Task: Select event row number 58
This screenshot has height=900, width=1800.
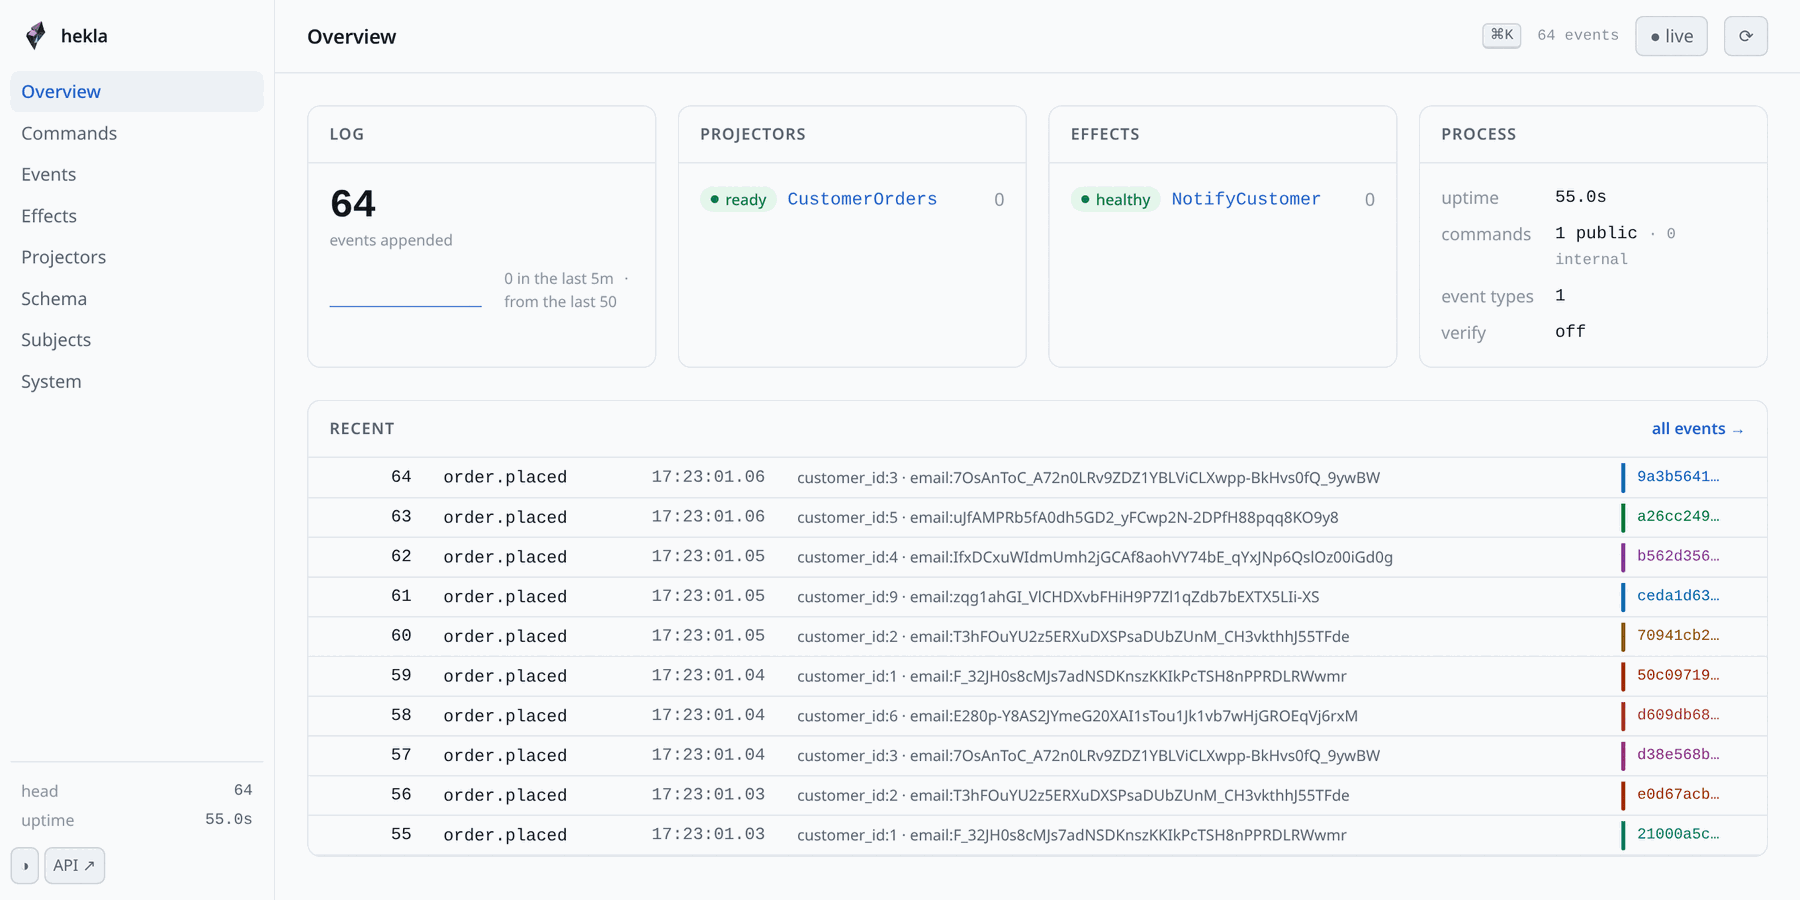Action: pos(1037,716)
